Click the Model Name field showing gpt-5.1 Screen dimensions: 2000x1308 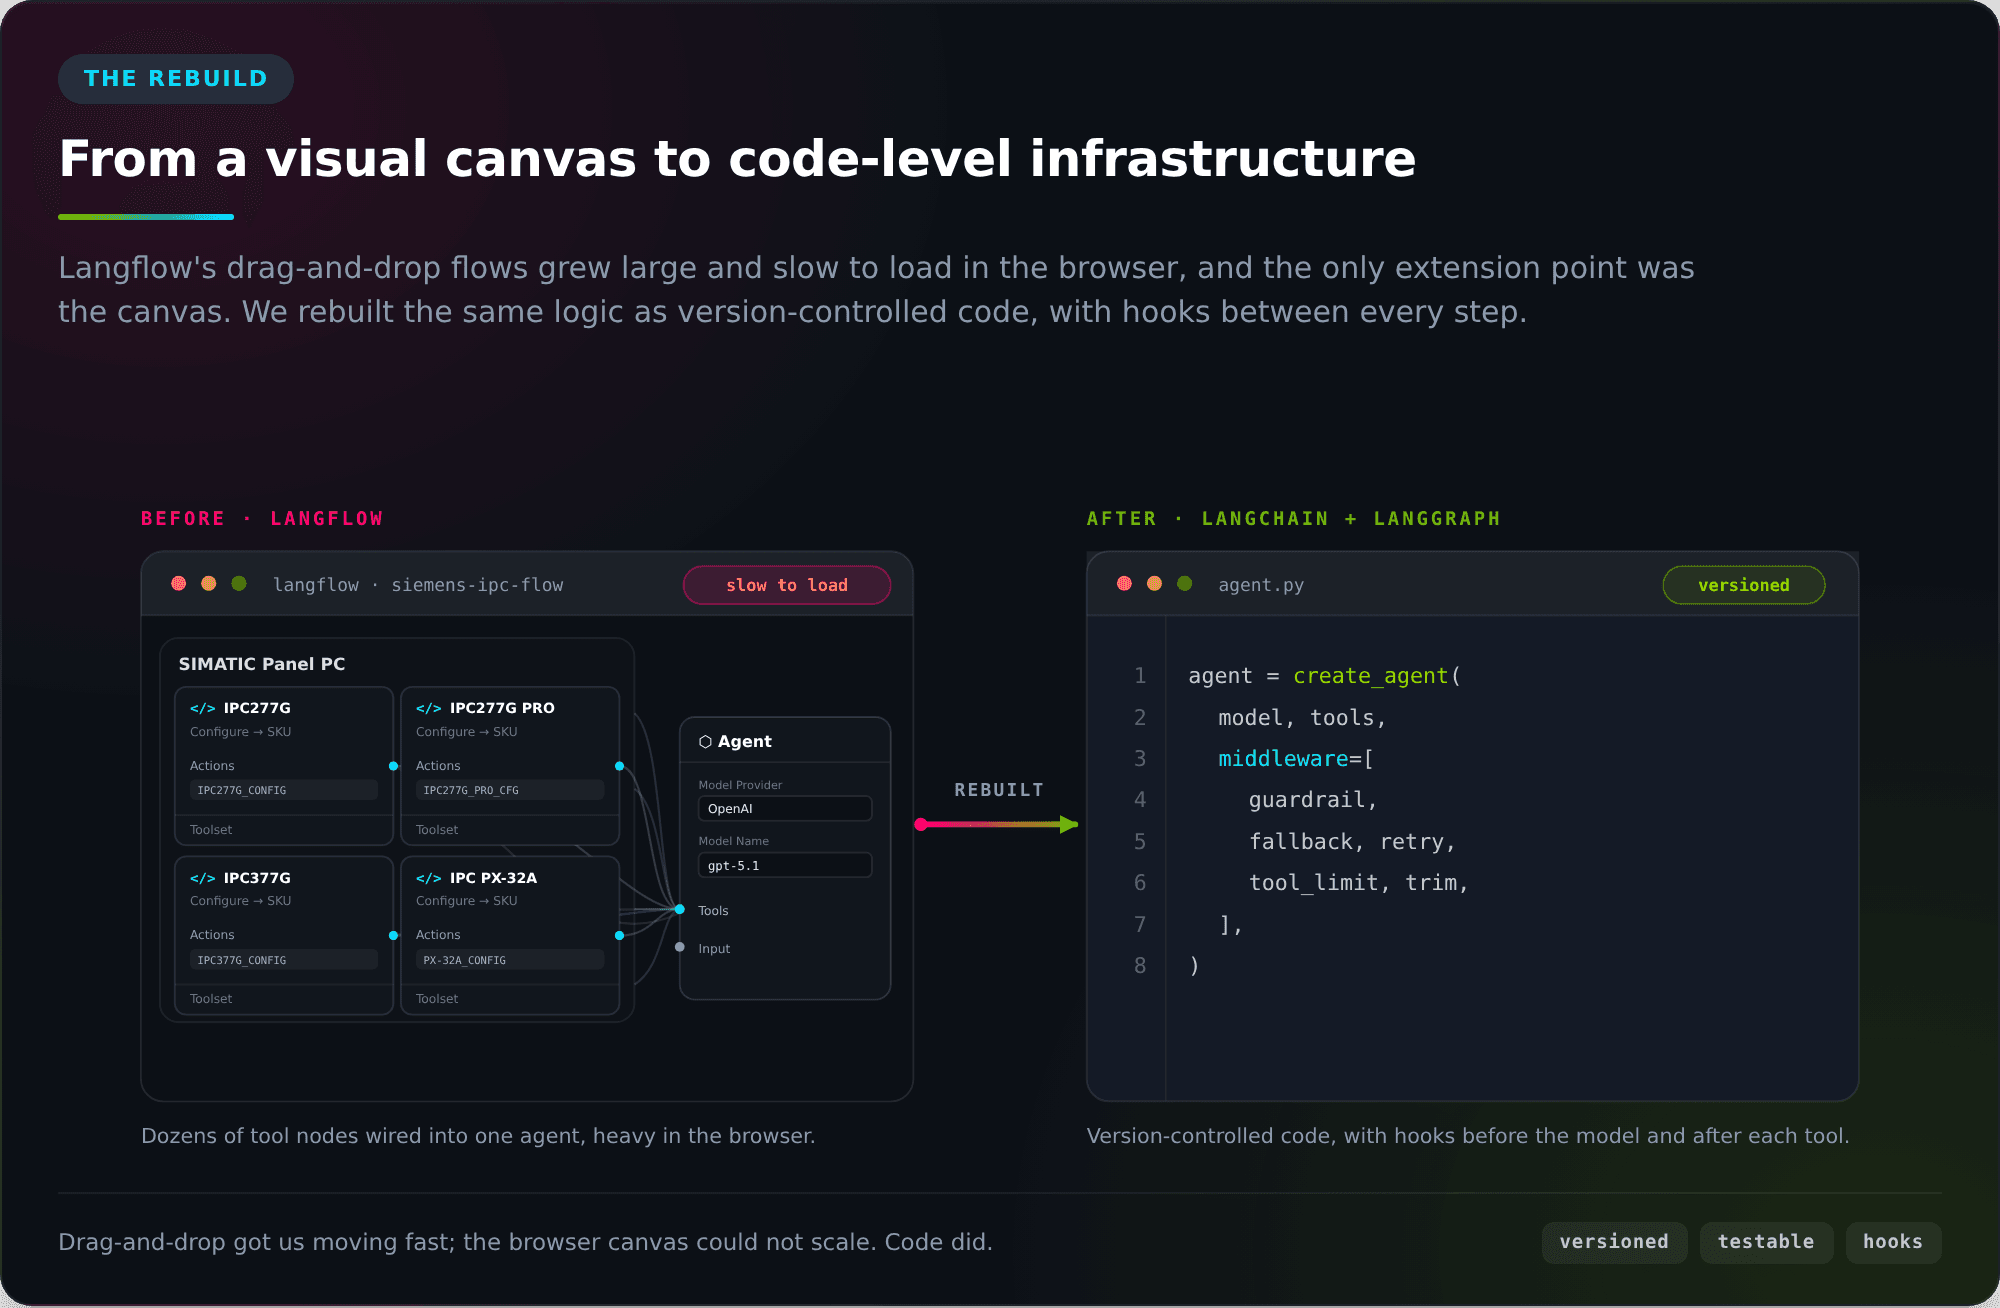pyautogui.click(x=785, y=866)
